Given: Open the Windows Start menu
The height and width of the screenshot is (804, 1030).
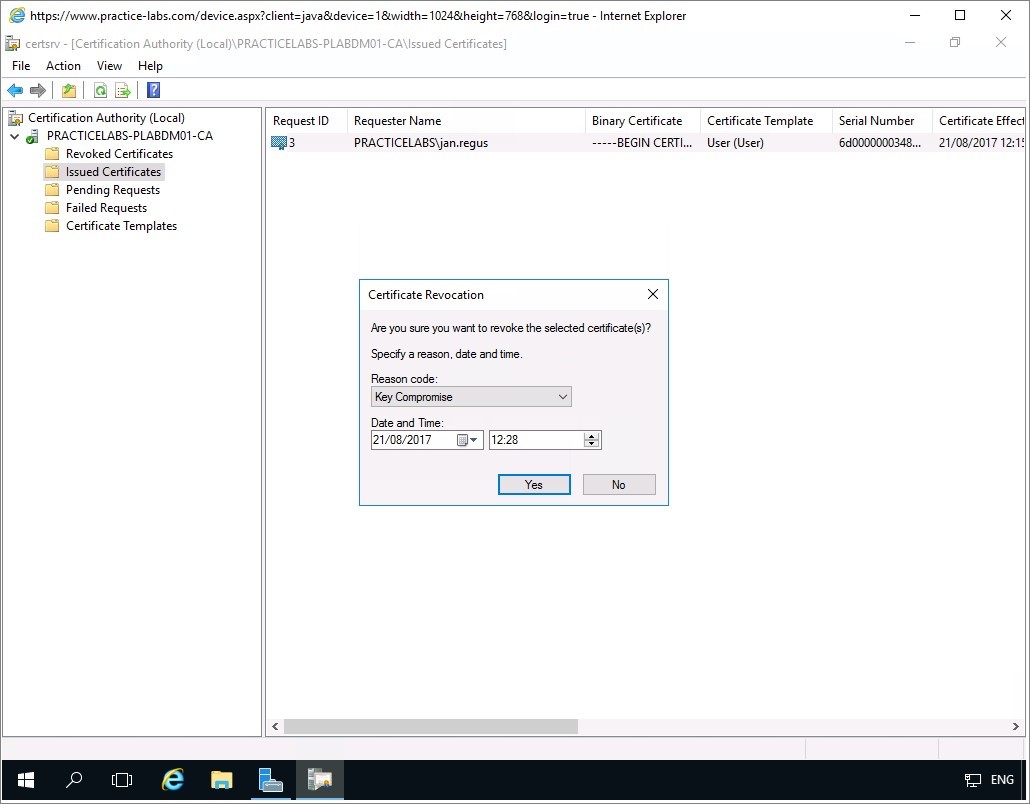Looking at the screenshot, I should 26,780.
